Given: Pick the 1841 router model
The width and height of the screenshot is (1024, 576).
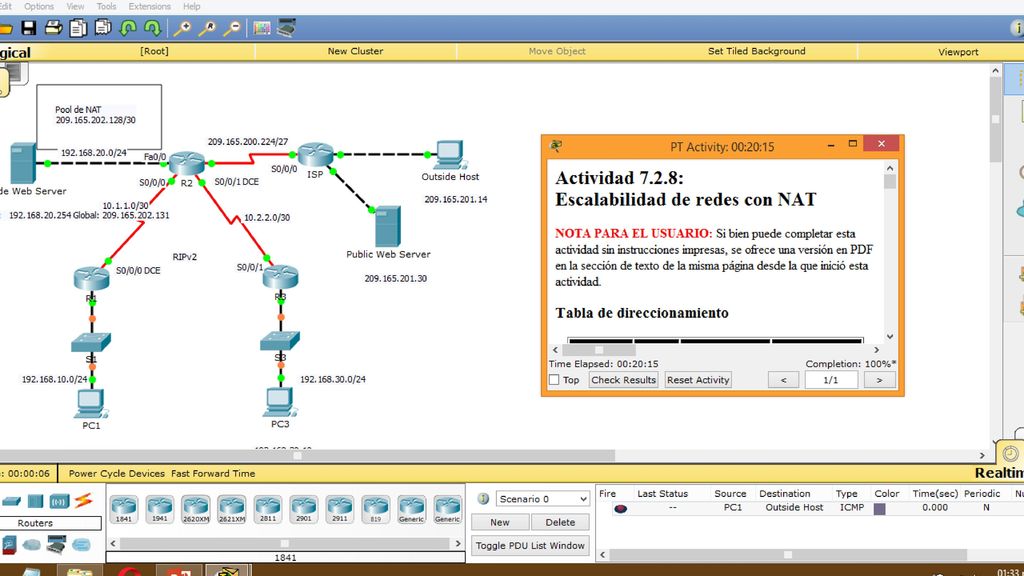Looking at the screenshot, I should tap(123, 509).
